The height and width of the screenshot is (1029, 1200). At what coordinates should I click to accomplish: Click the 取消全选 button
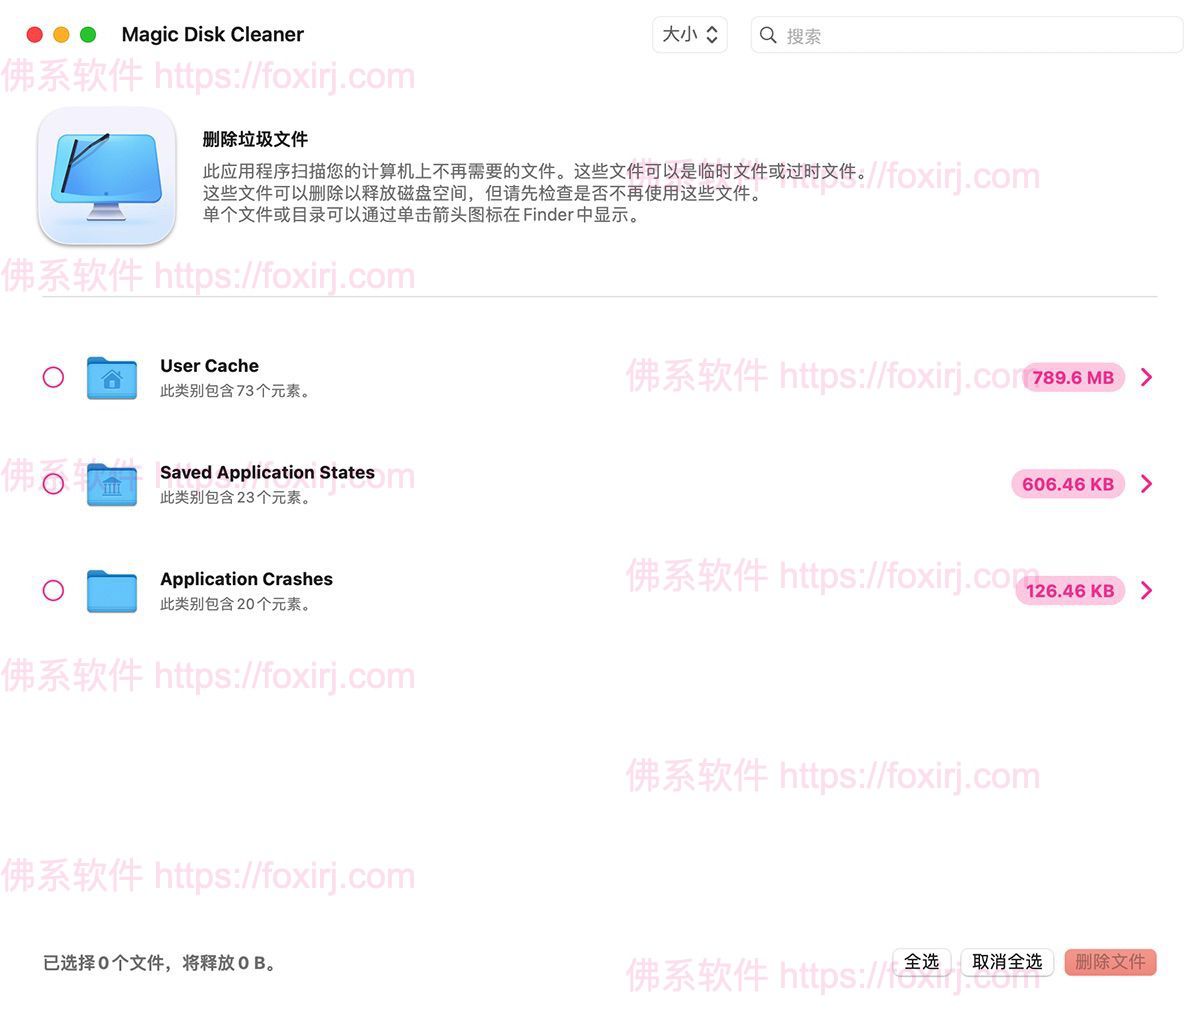point(1007,962)
